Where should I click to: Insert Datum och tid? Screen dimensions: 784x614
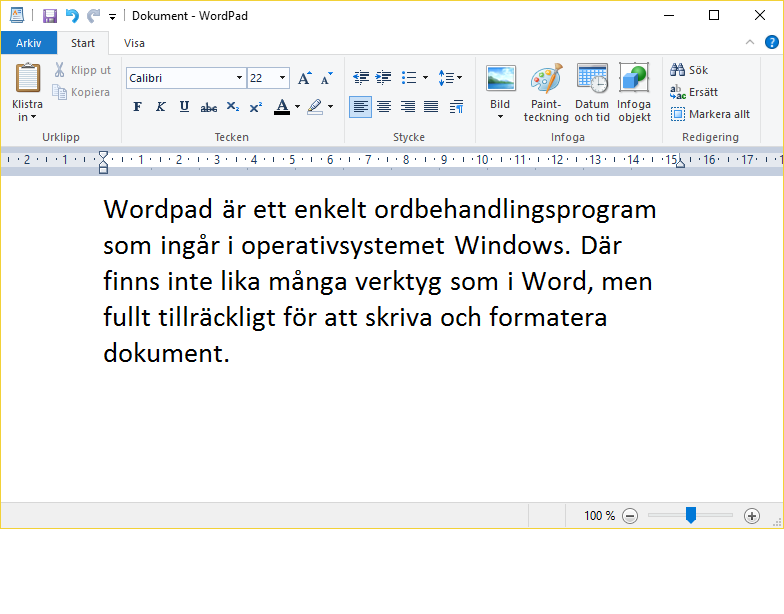coord(592,93)
